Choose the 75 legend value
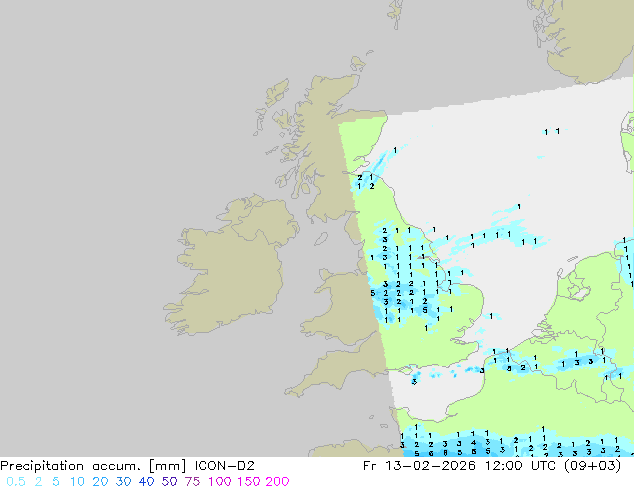Screen dimensions: 634x490 pos(192,482)
